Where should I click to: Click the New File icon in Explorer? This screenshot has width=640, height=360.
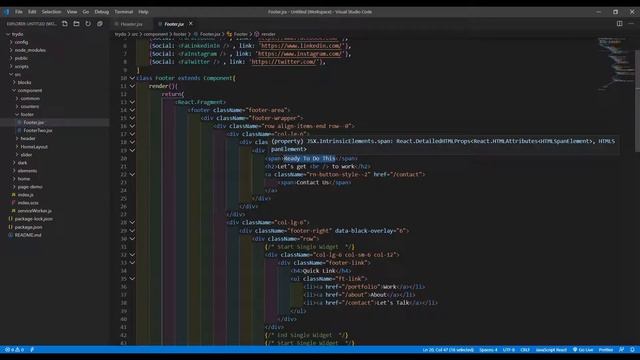pos(65,24)
